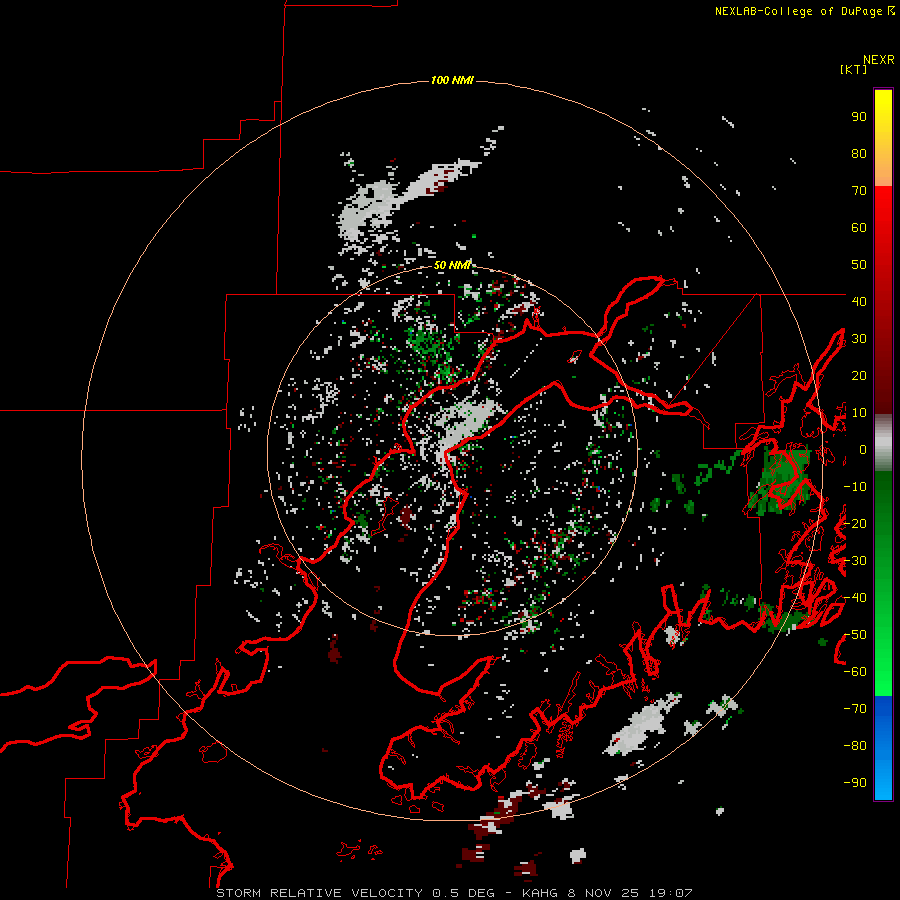Click the [KT] units label
The image size is (900, 900).
[x=853, y=69]
